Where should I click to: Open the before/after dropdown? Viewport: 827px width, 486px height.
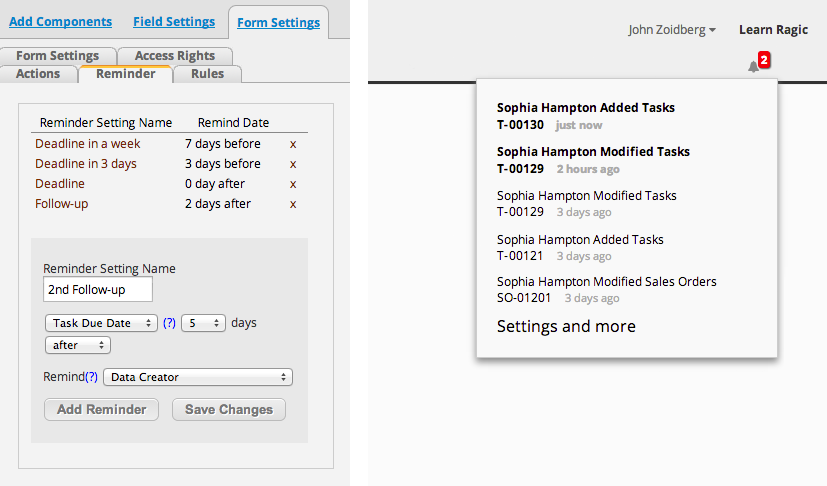tap(77, 345)
